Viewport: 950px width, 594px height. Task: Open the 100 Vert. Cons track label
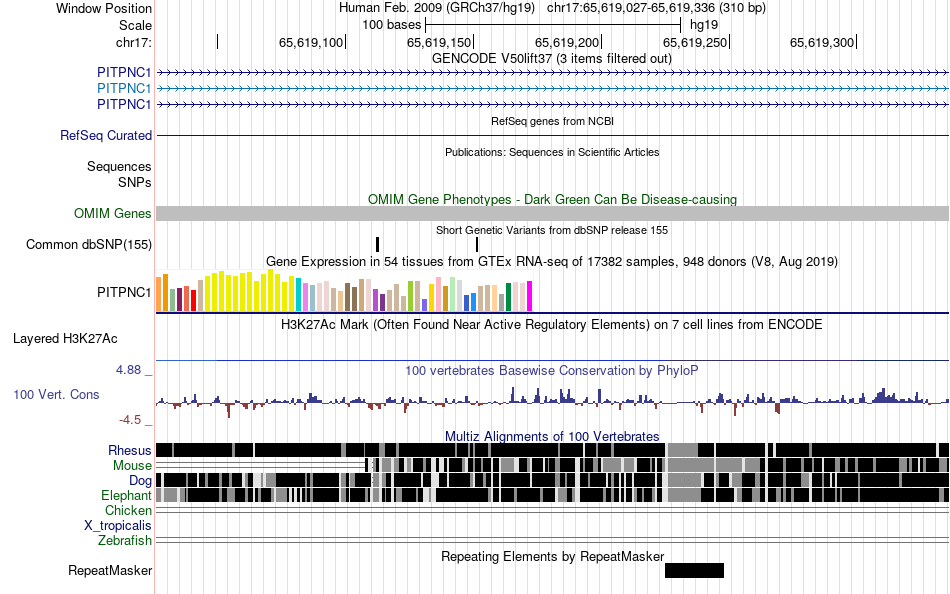pyautogui.click(x=56, y=395)
